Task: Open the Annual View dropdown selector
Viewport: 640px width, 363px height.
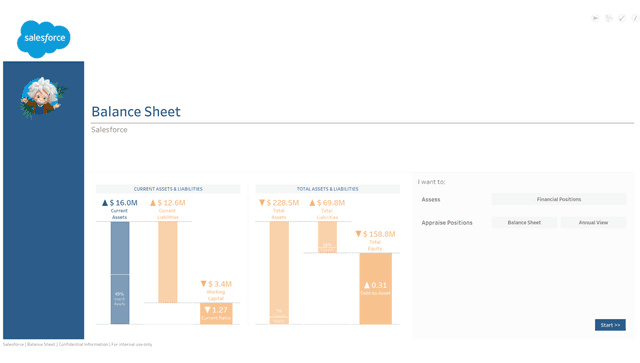Action: click(x=593, y=223)
